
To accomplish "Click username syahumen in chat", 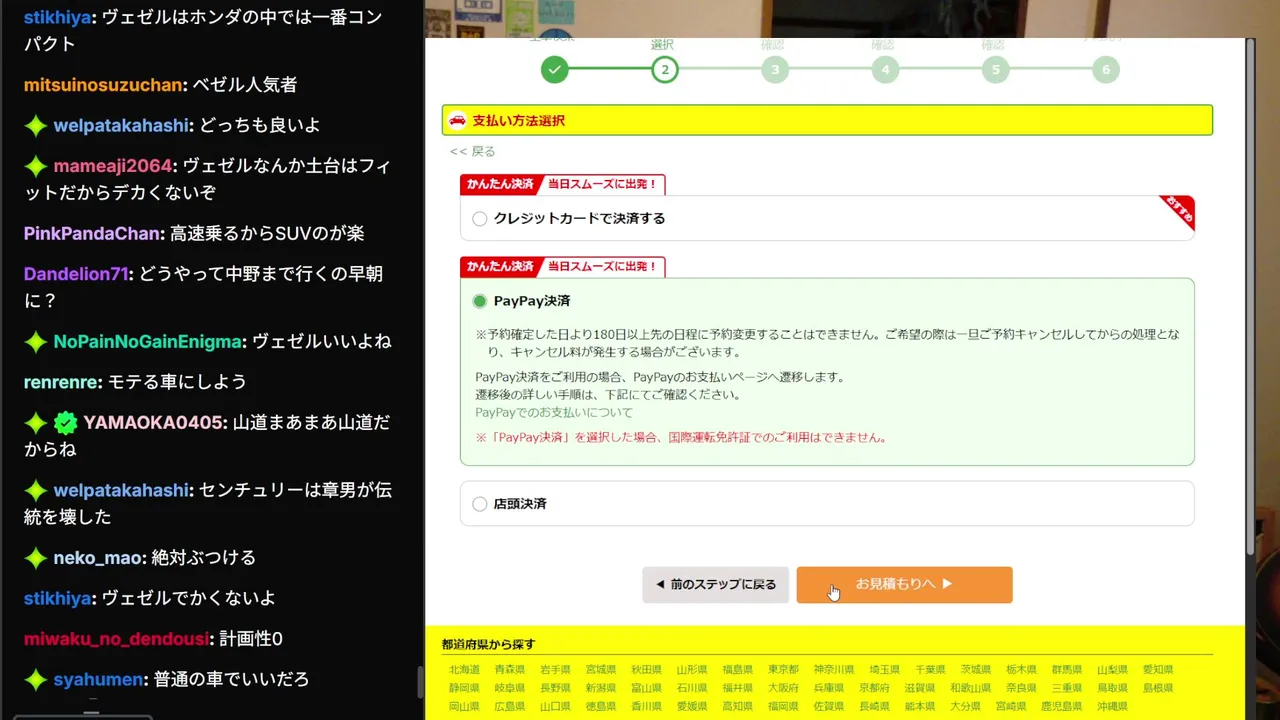I will coord(98,680).
